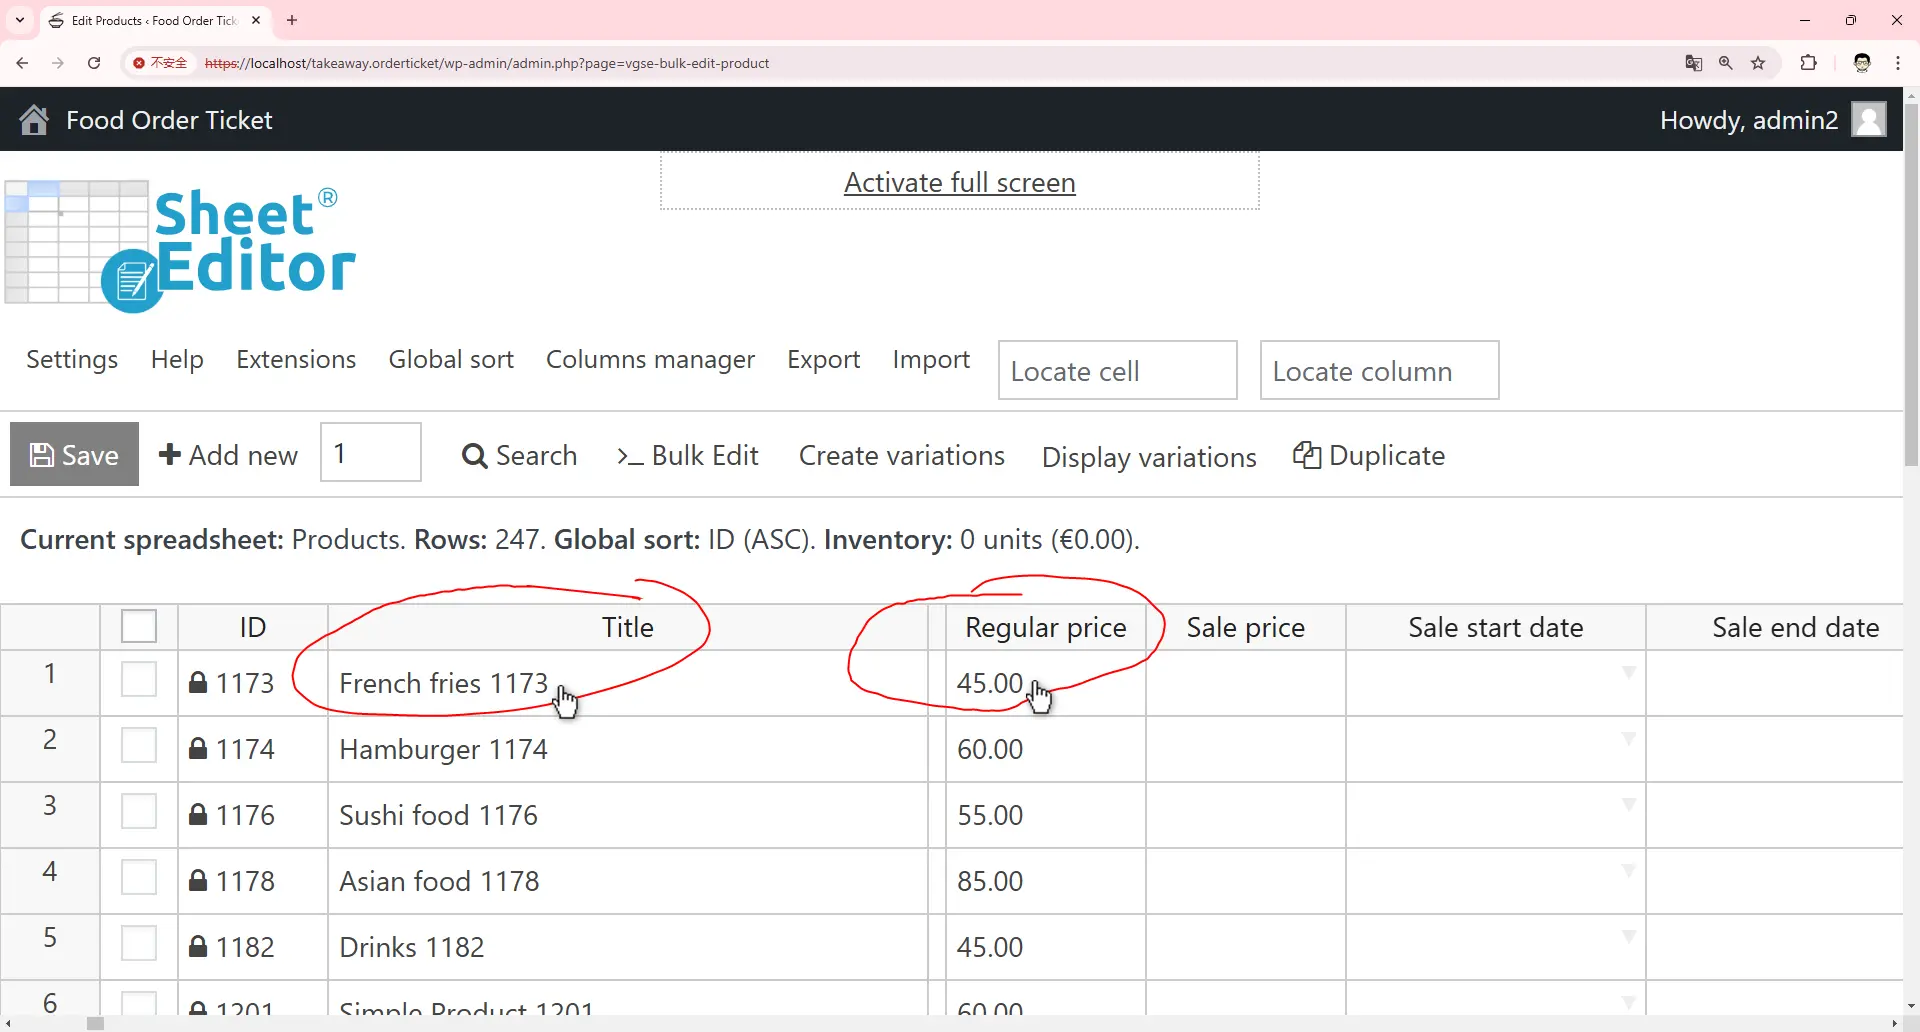Open the Columns manager menu
Viewport: 1920px width, 1032px height.
[x=650, y=360]
